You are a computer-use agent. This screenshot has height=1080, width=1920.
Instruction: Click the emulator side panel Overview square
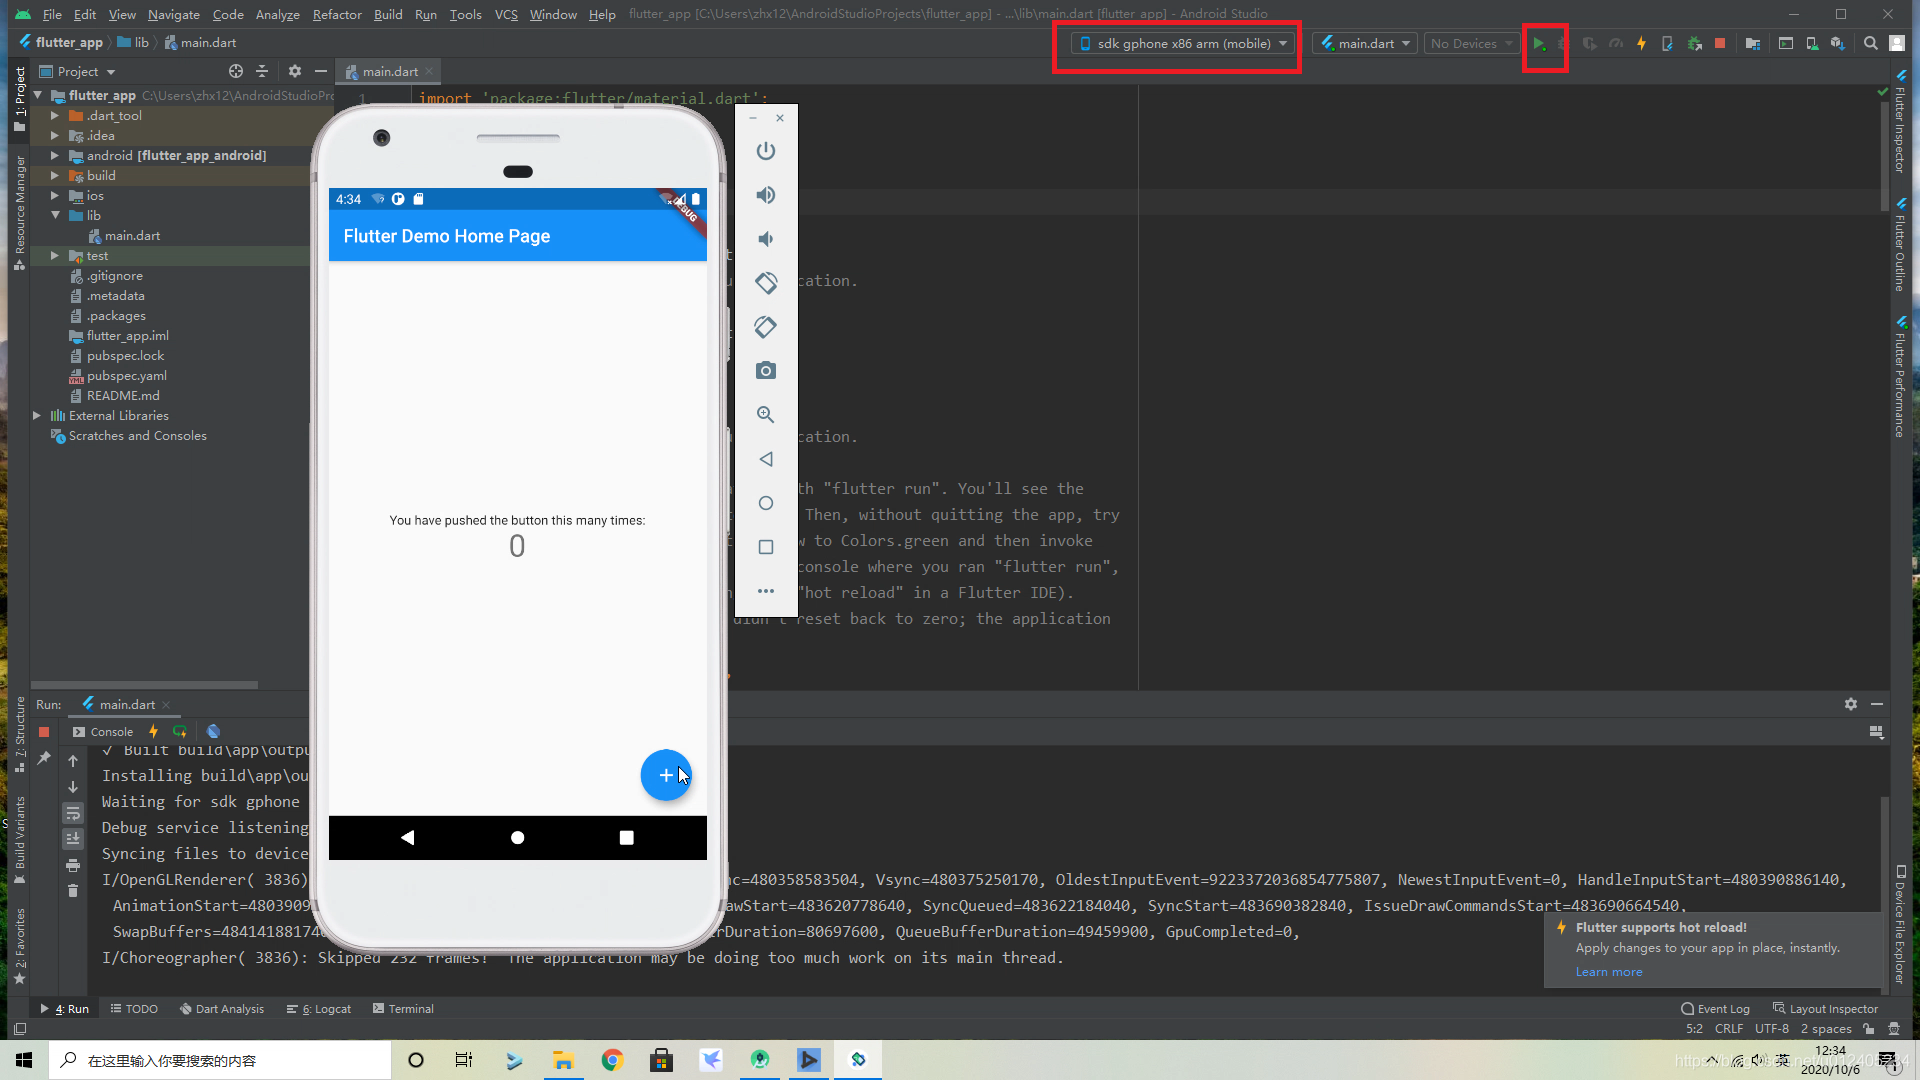coord(766,547)
